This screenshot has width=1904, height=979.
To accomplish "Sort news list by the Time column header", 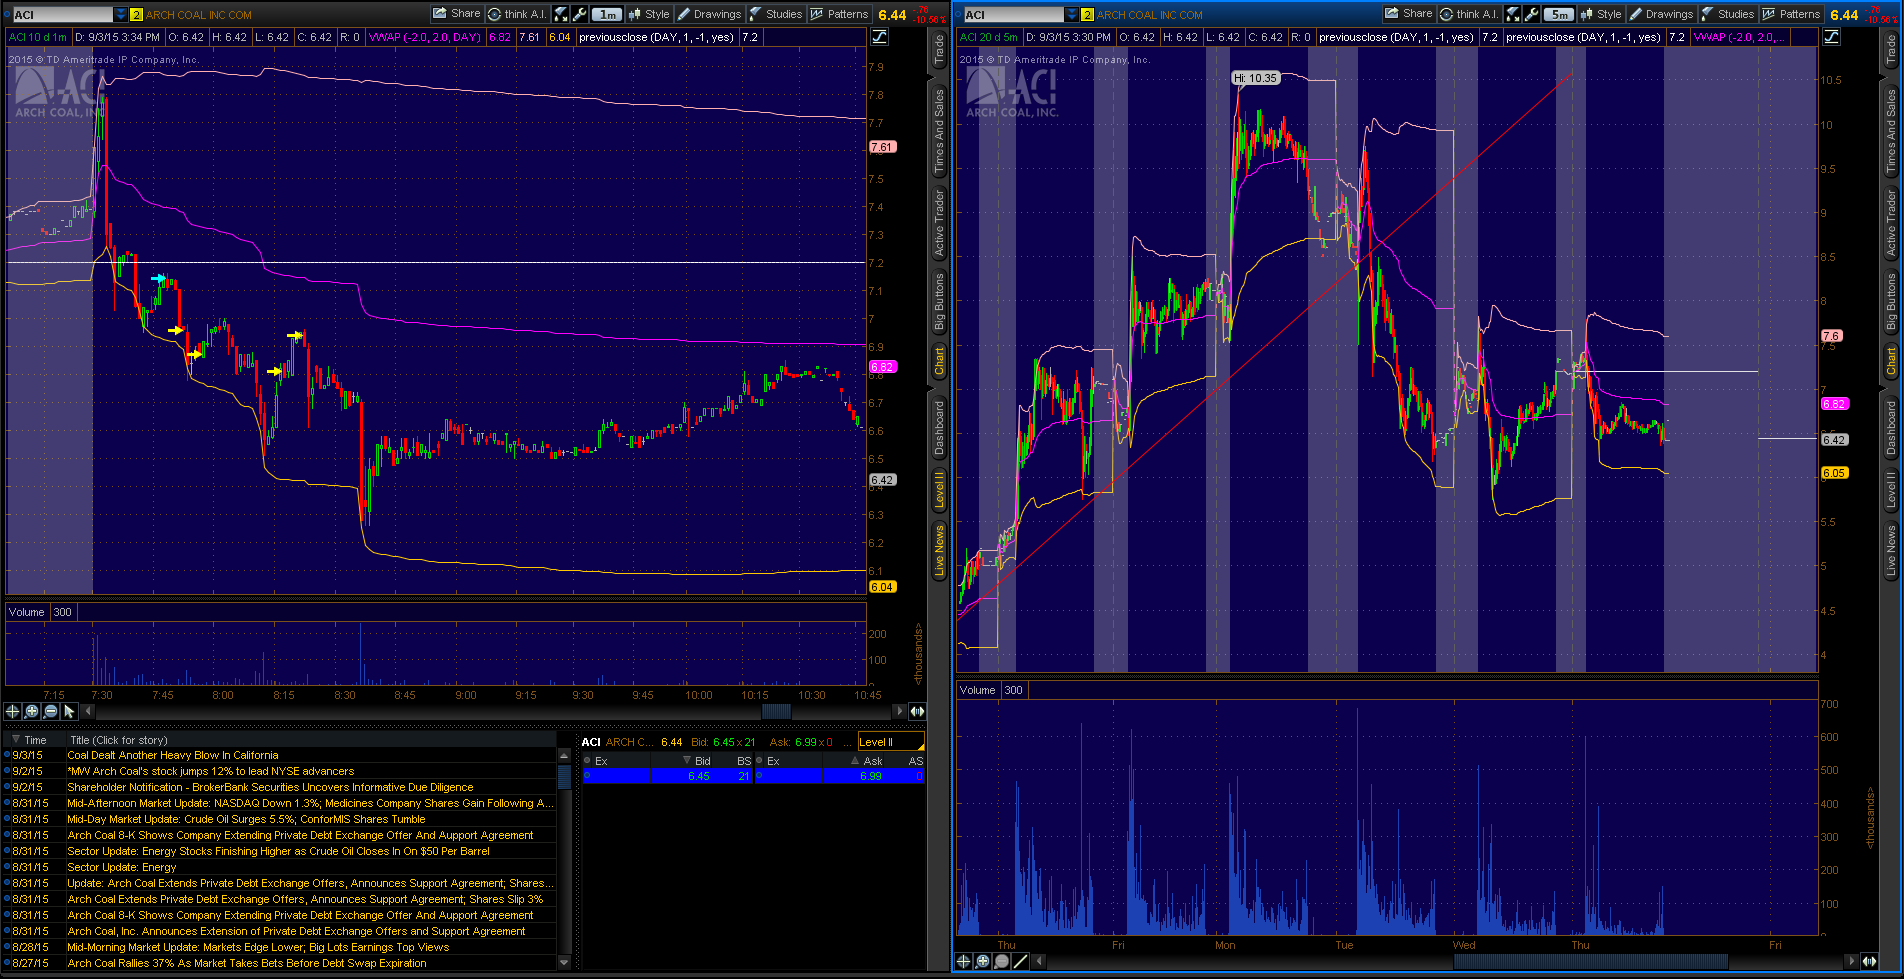I will (35, 740).
